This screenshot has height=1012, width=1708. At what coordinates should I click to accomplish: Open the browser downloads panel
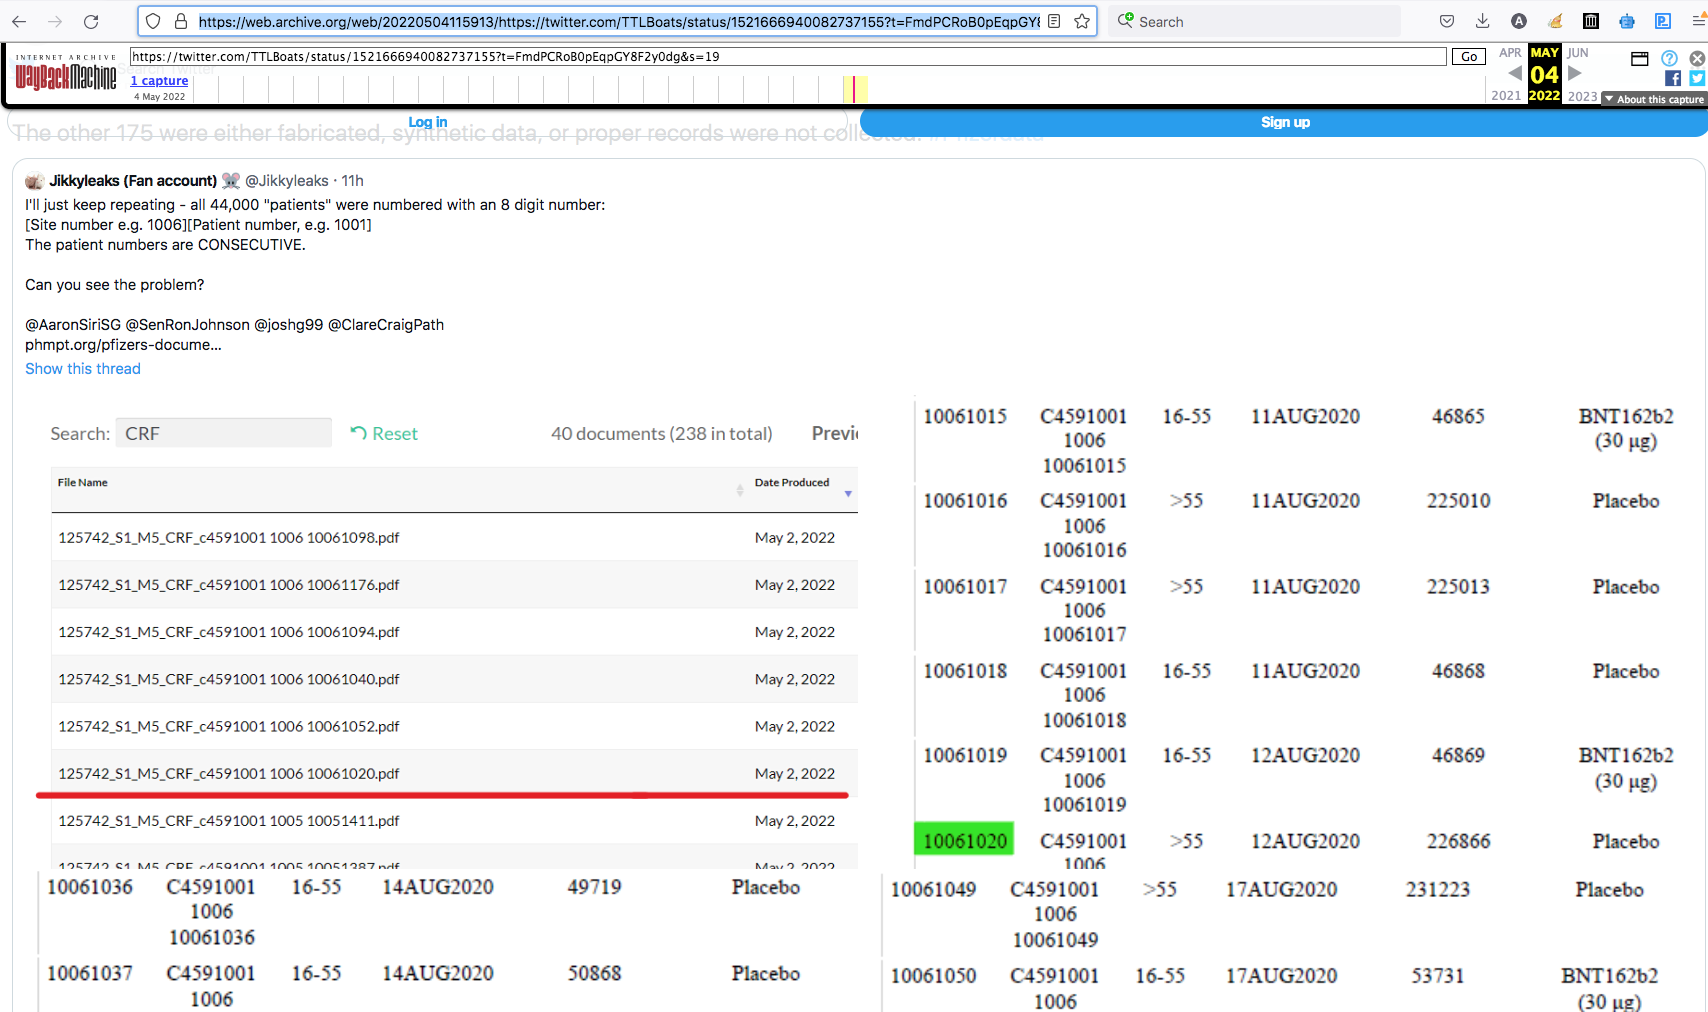(1482, 21)
